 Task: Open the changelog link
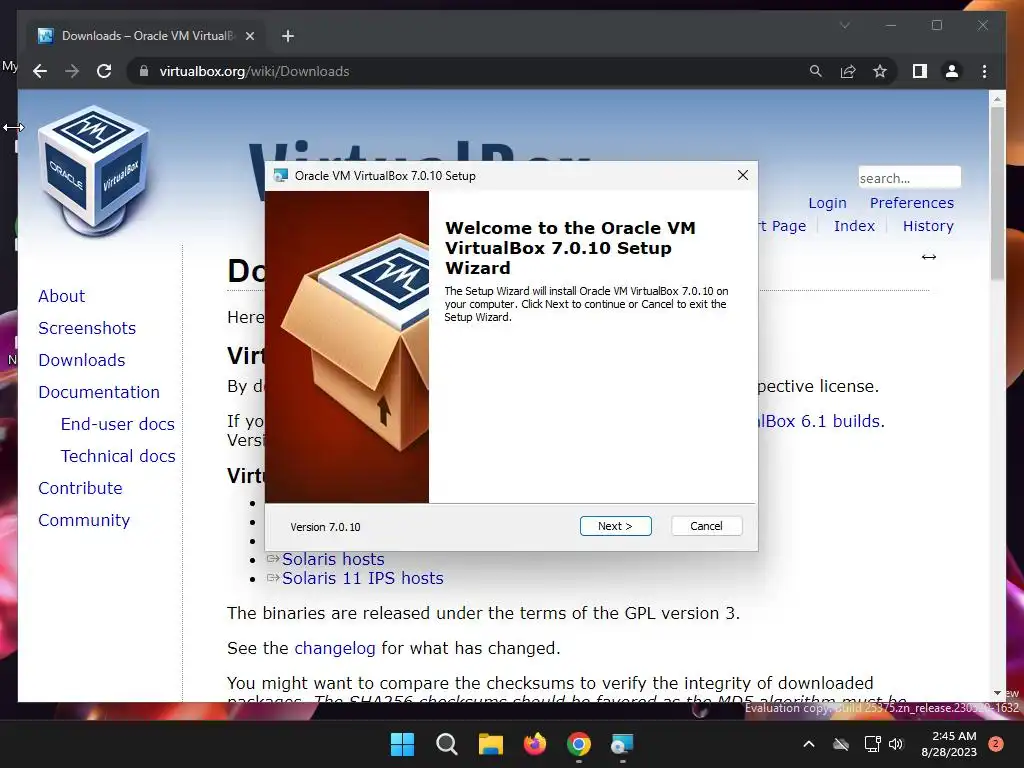coord(334,648)
